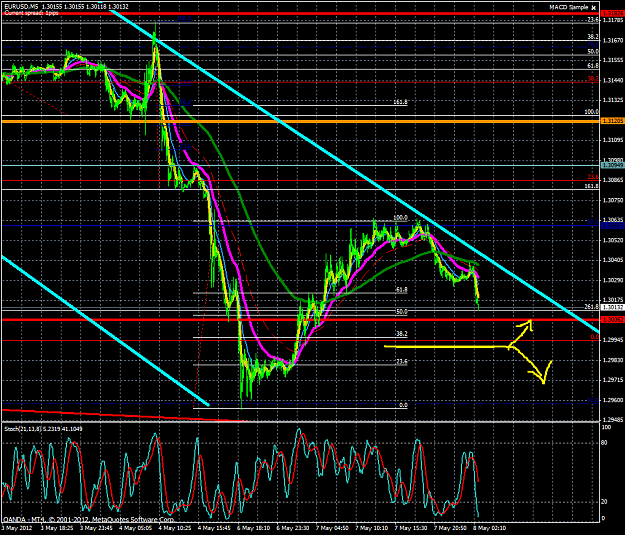Click the 7 May 10:10 time label

point(371,528)
